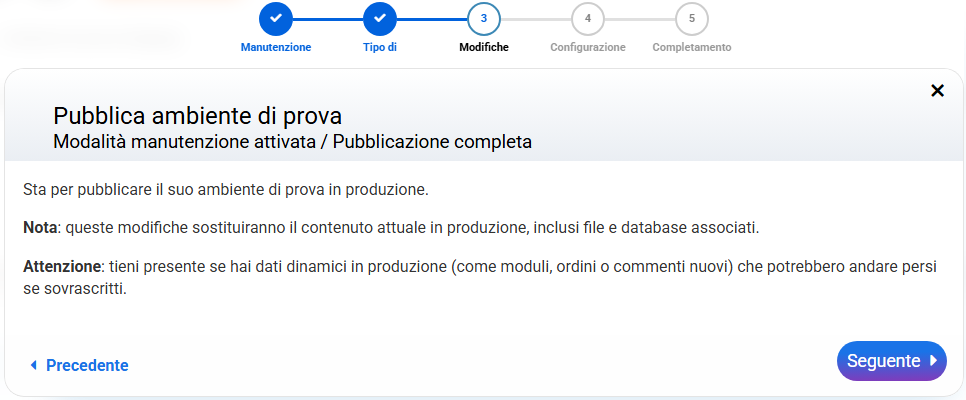Image resolution: width=966 pixels, height=400 pixels.
Task: Select step circle number 4
Action: click(x=588, y=18)
